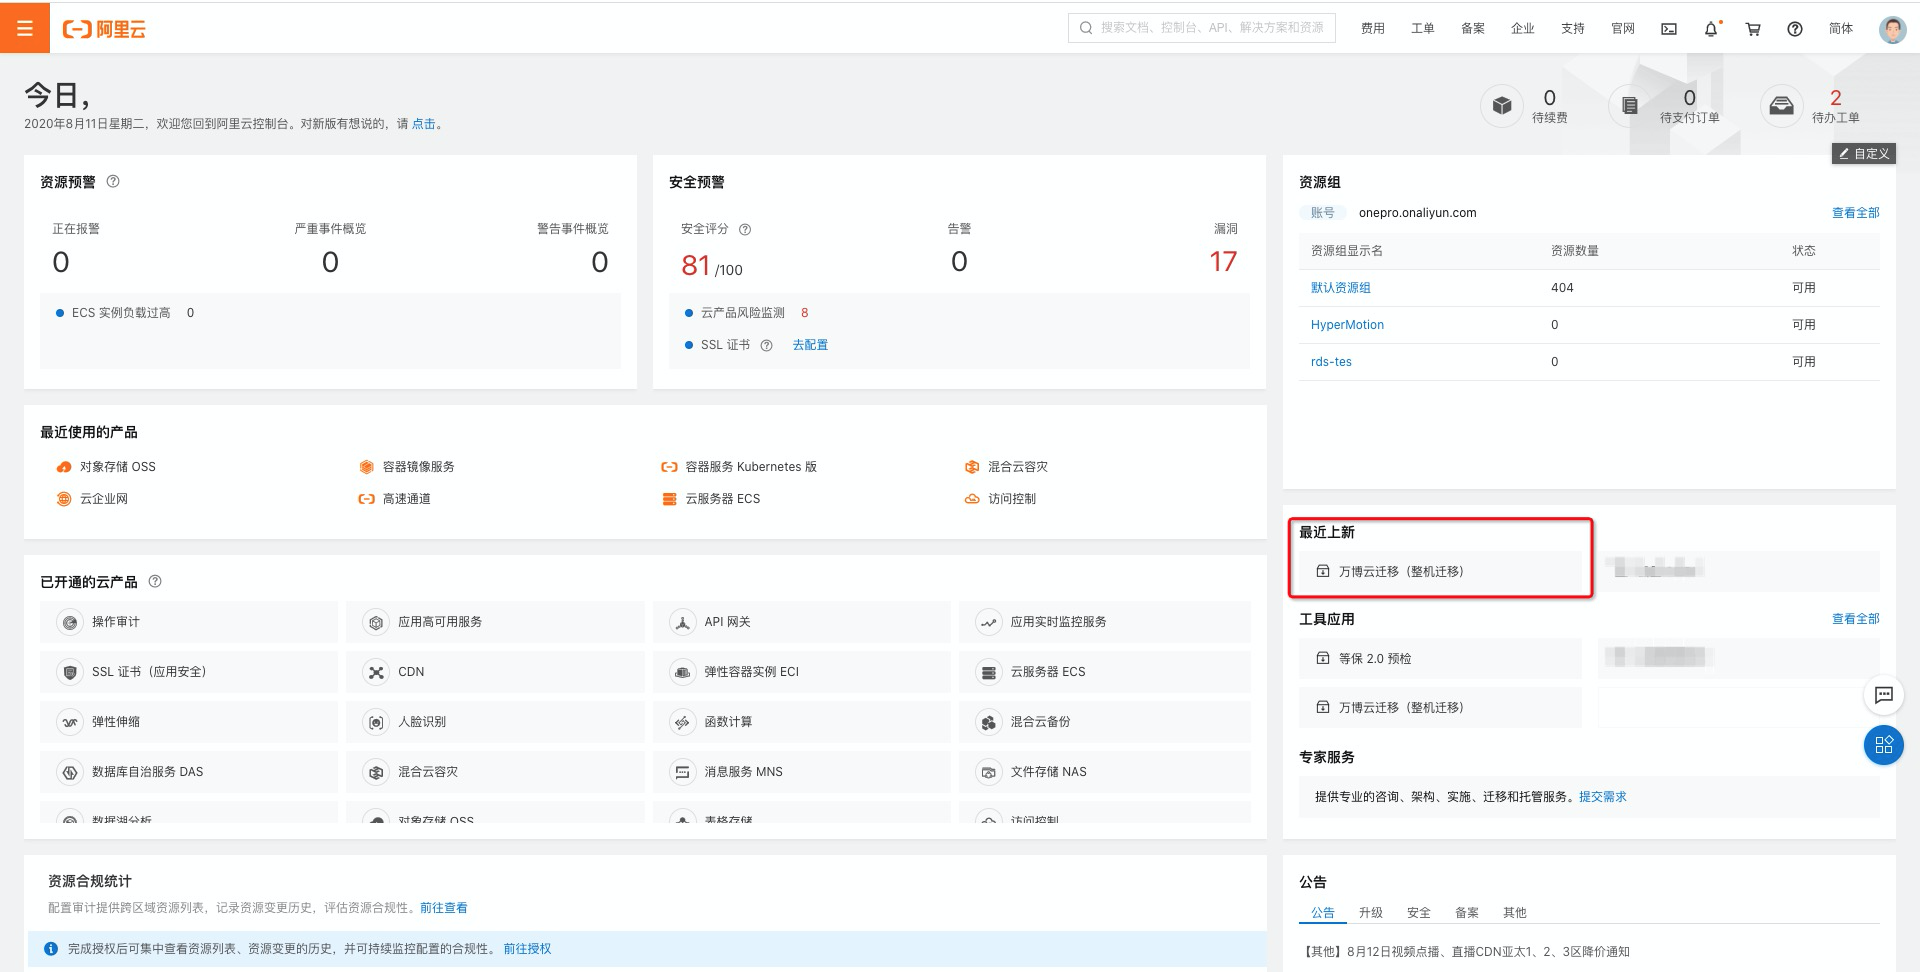Show the SSL certificate help tooltip

[x=767, y=345]
